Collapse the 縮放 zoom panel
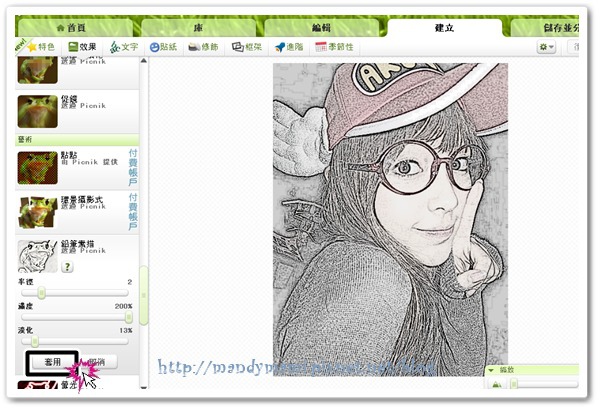This screenshot has height=410, width=600. tap(491, 370)
